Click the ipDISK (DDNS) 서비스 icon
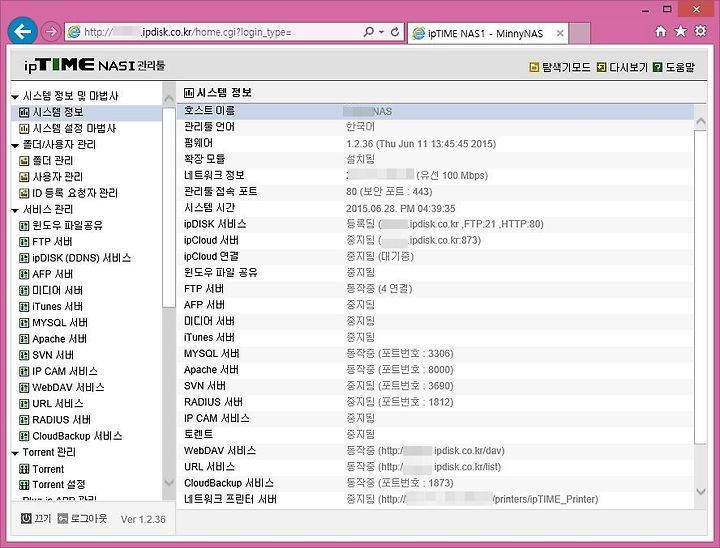Image resolution: width=720 pixels, height=548 pixels. point(24,258)
